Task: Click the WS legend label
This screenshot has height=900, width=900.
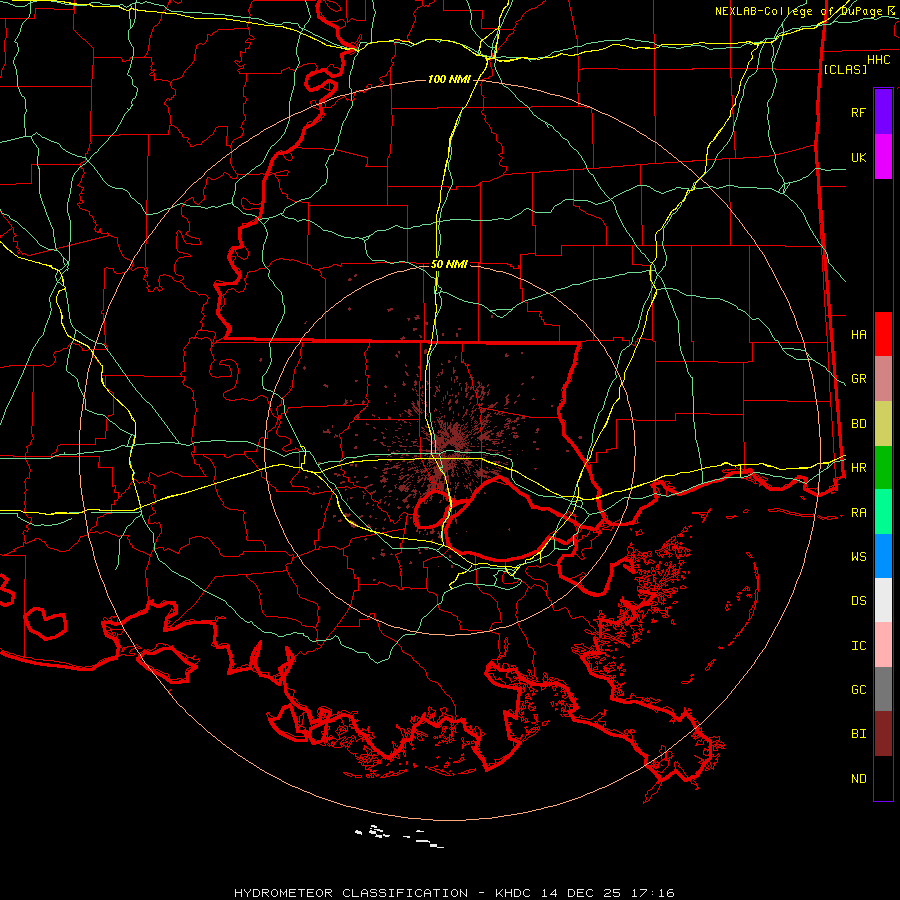Action: point(858,557)
